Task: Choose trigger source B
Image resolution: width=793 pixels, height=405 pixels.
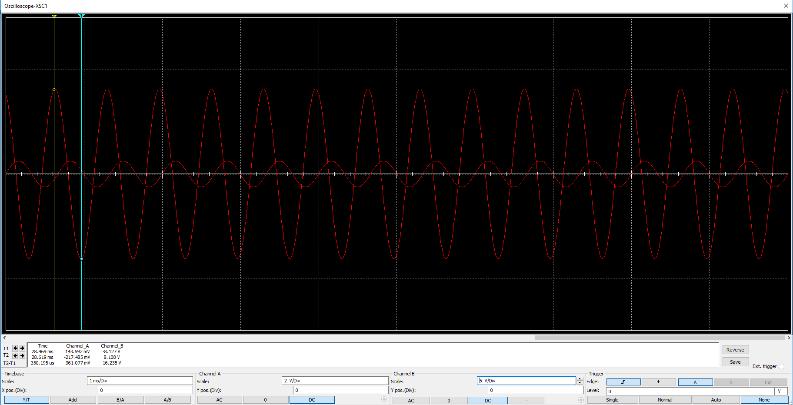Action: (731, 382)
